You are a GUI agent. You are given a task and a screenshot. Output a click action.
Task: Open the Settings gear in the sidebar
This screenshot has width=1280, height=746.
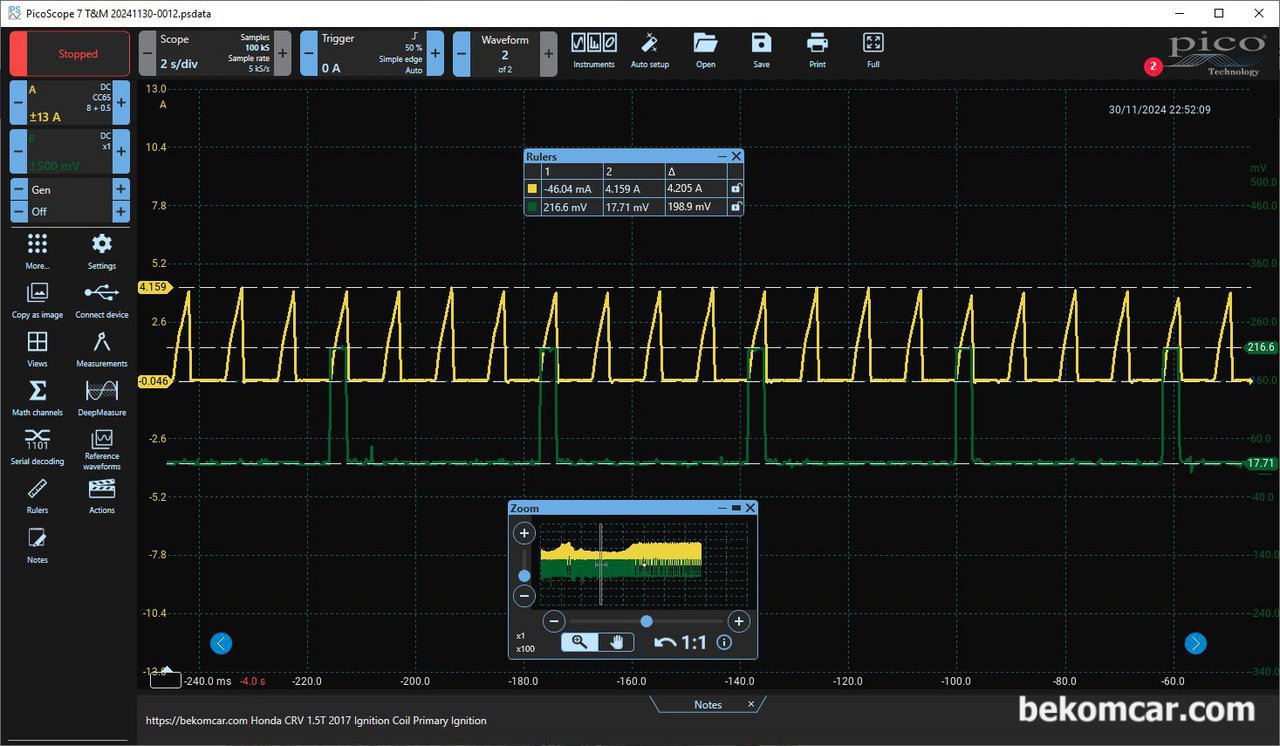point(102,251)
